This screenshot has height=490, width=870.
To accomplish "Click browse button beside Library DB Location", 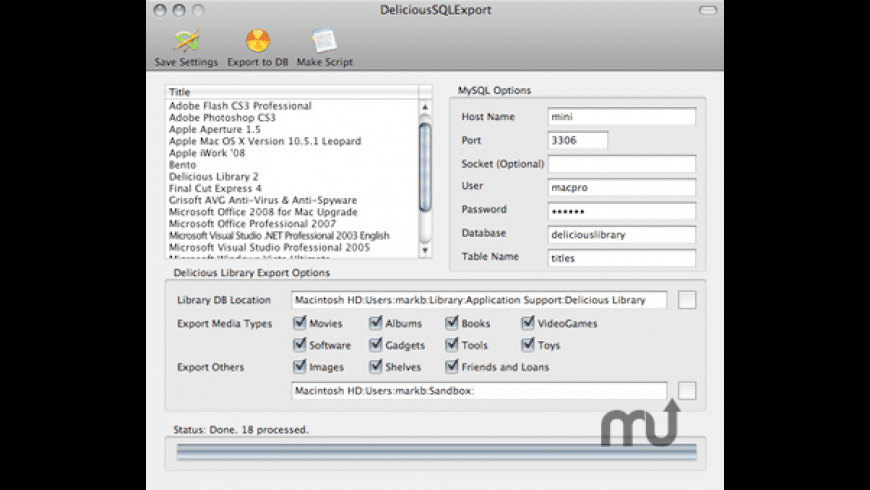I will 687,300.
